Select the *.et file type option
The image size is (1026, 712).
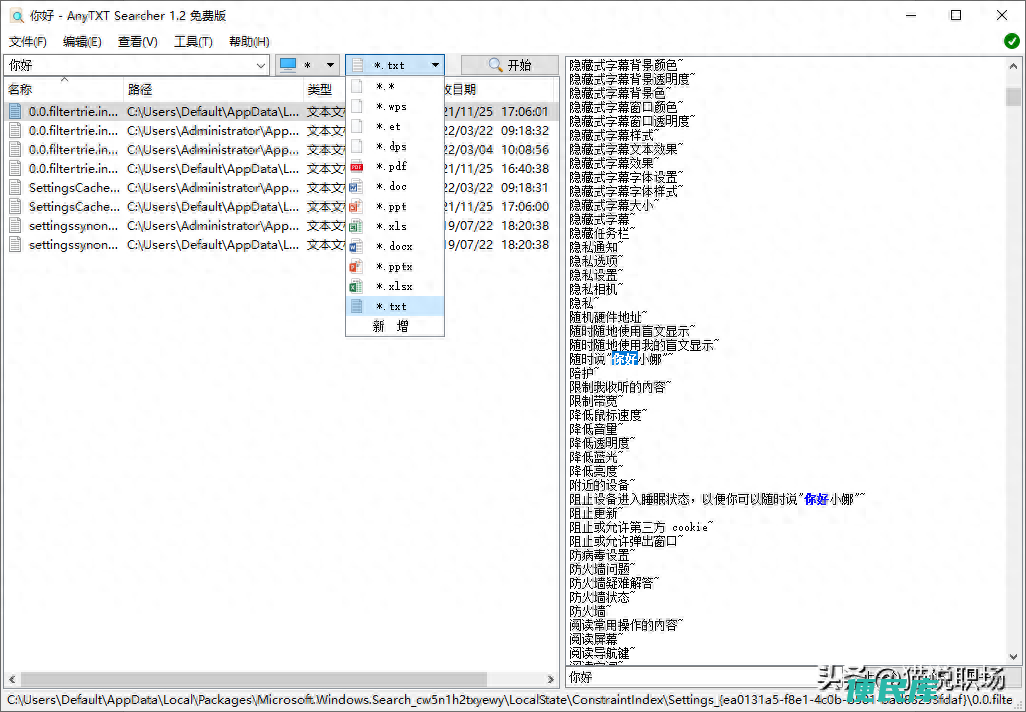[395, 126]
